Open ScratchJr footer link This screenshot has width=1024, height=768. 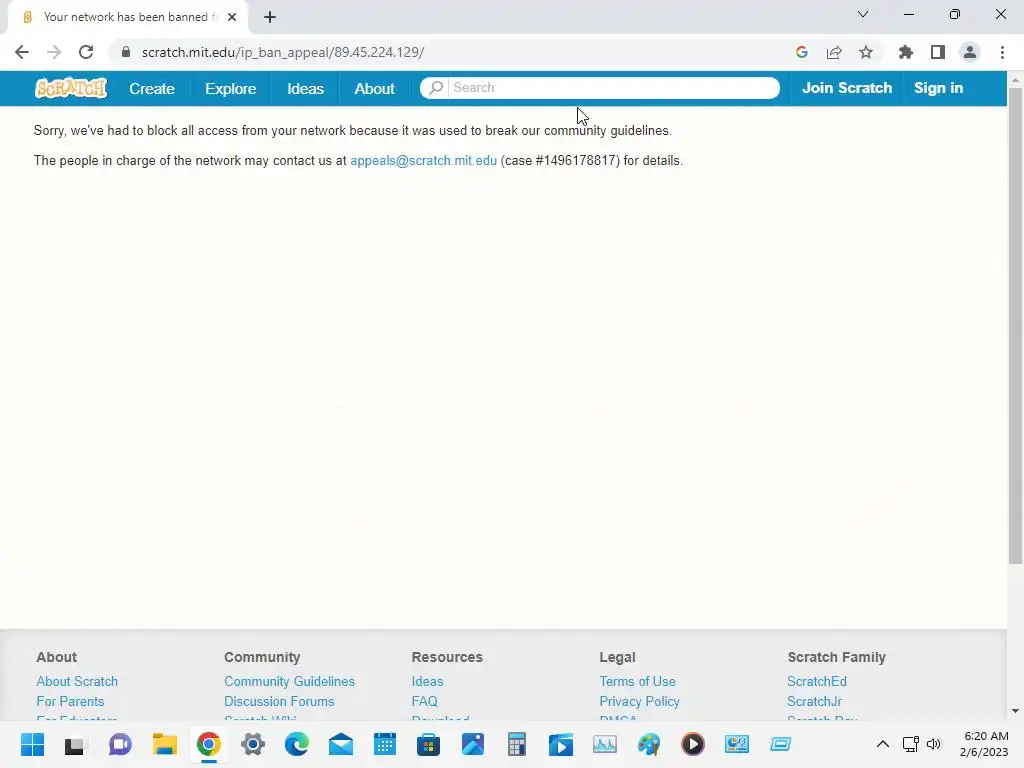point(814,701)
